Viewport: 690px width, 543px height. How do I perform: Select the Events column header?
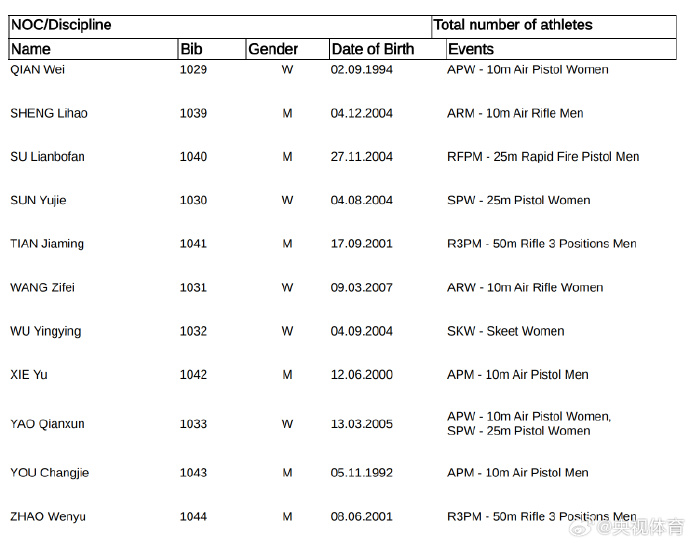coord(470,49)
